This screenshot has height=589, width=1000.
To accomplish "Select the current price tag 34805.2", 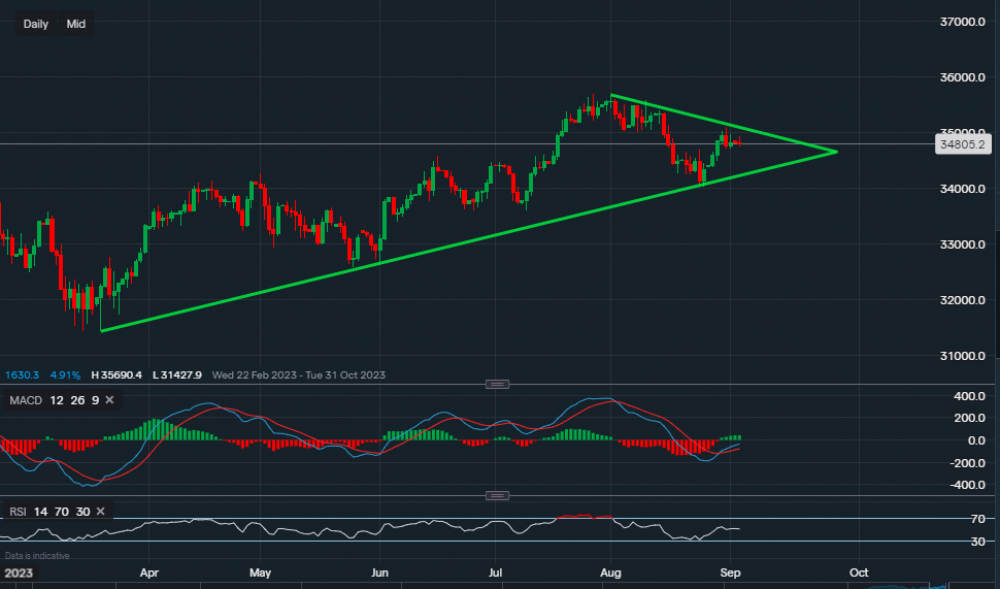I will (963, 145).
